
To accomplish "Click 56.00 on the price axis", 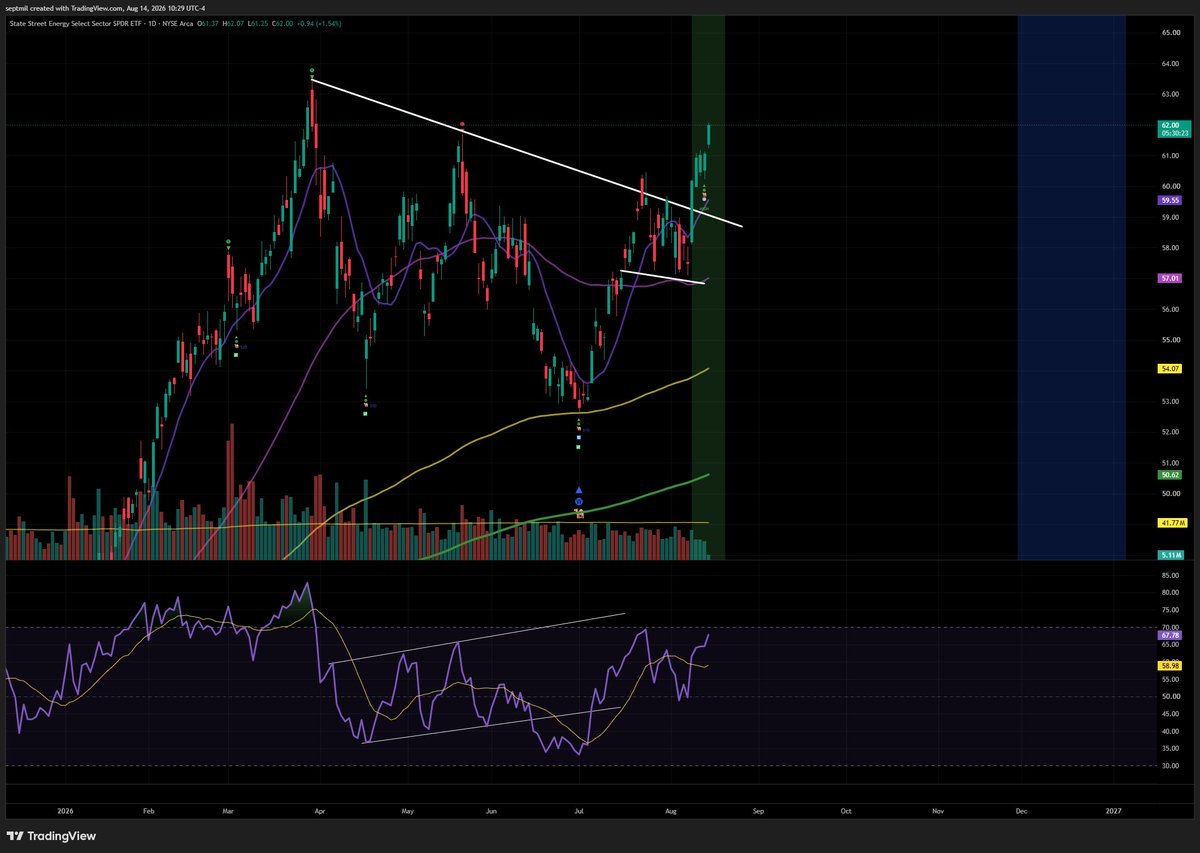I will click(1170, 309).
